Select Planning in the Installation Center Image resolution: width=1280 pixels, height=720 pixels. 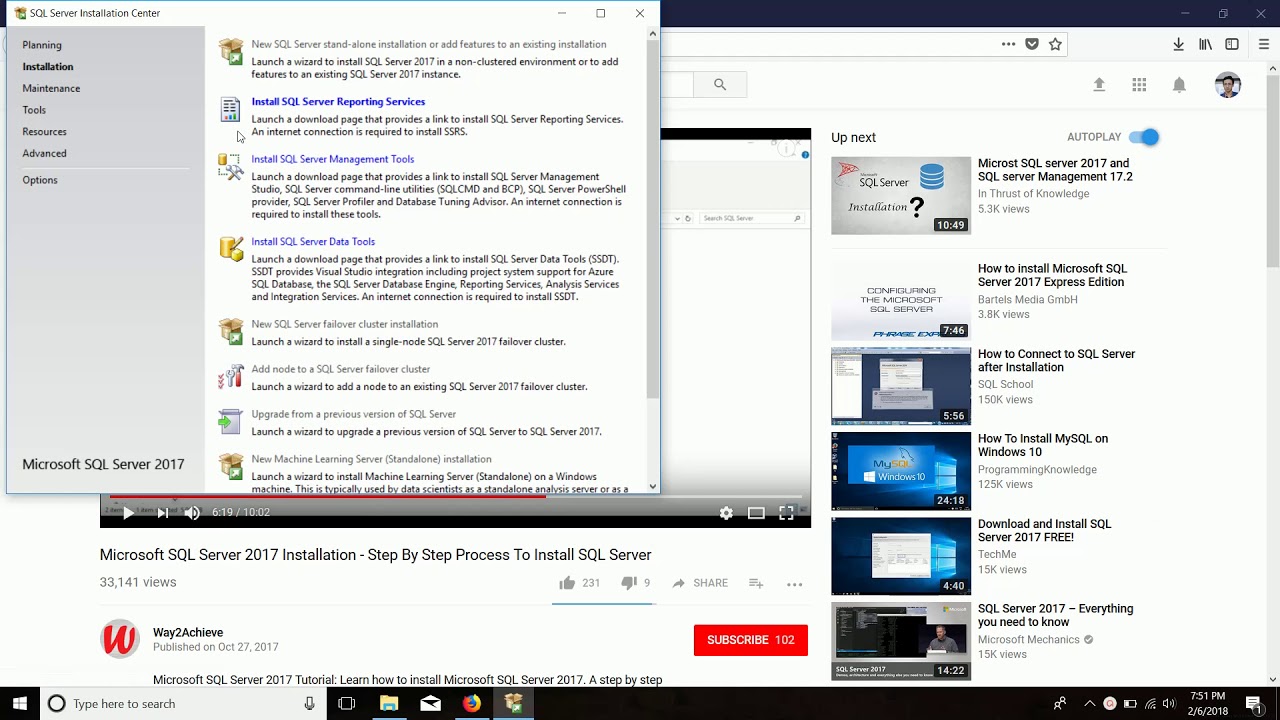coord(42,45)
